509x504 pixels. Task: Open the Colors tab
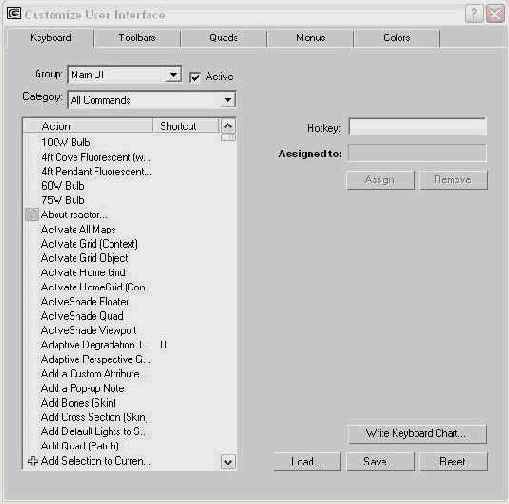pyautogui.click(x=397, y=38)
